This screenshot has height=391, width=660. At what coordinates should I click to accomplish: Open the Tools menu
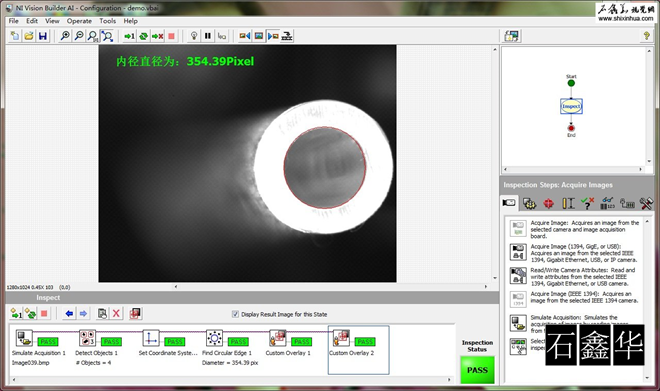(x=107, y=21)
